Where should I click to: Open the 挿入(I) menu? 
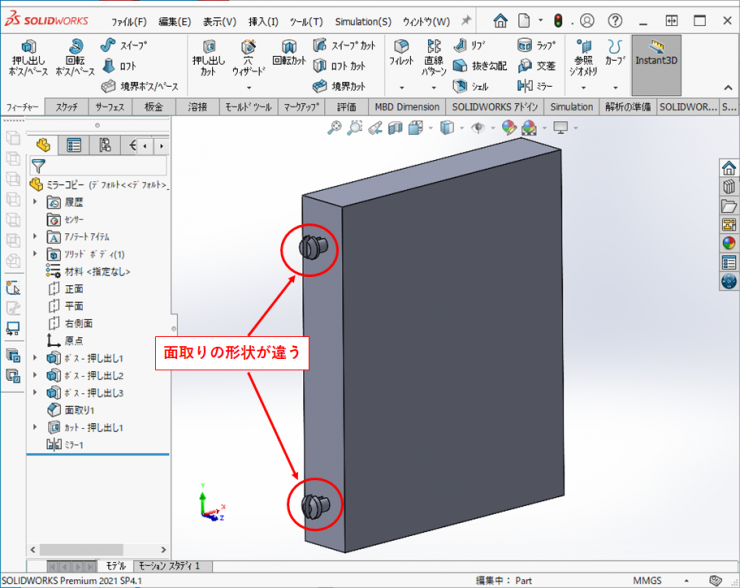264,21
